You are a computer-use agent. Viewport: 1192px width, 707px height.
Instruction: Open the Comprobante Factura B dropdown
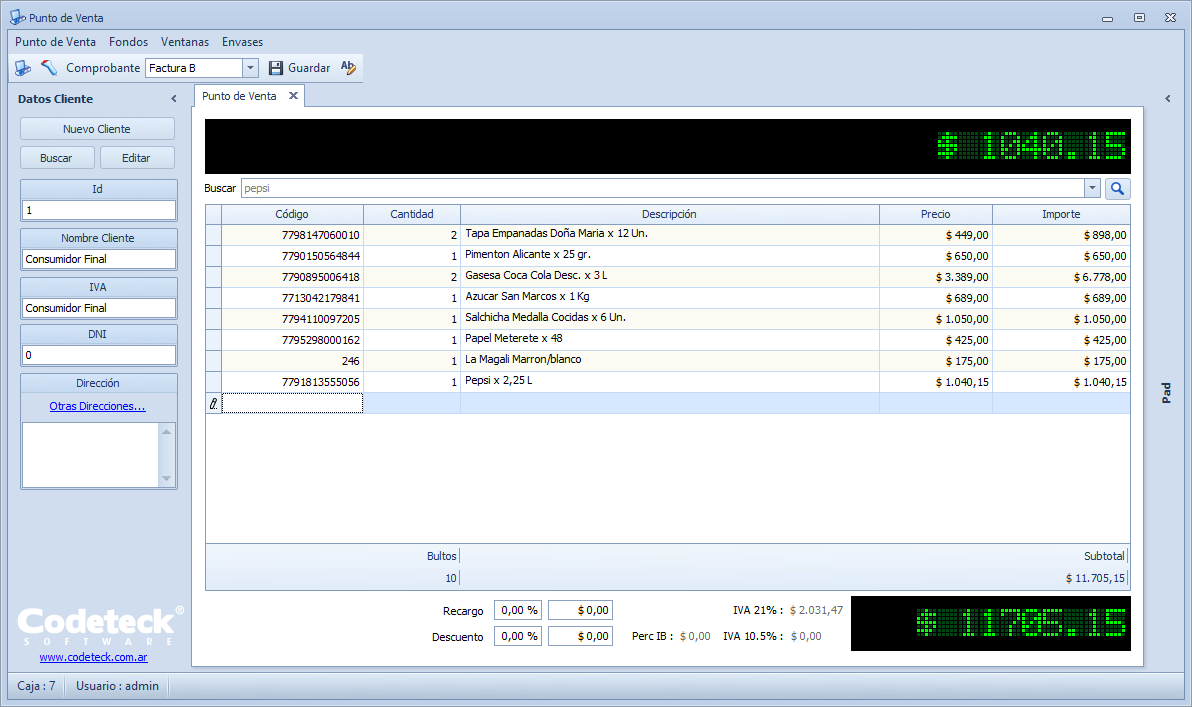250,68
